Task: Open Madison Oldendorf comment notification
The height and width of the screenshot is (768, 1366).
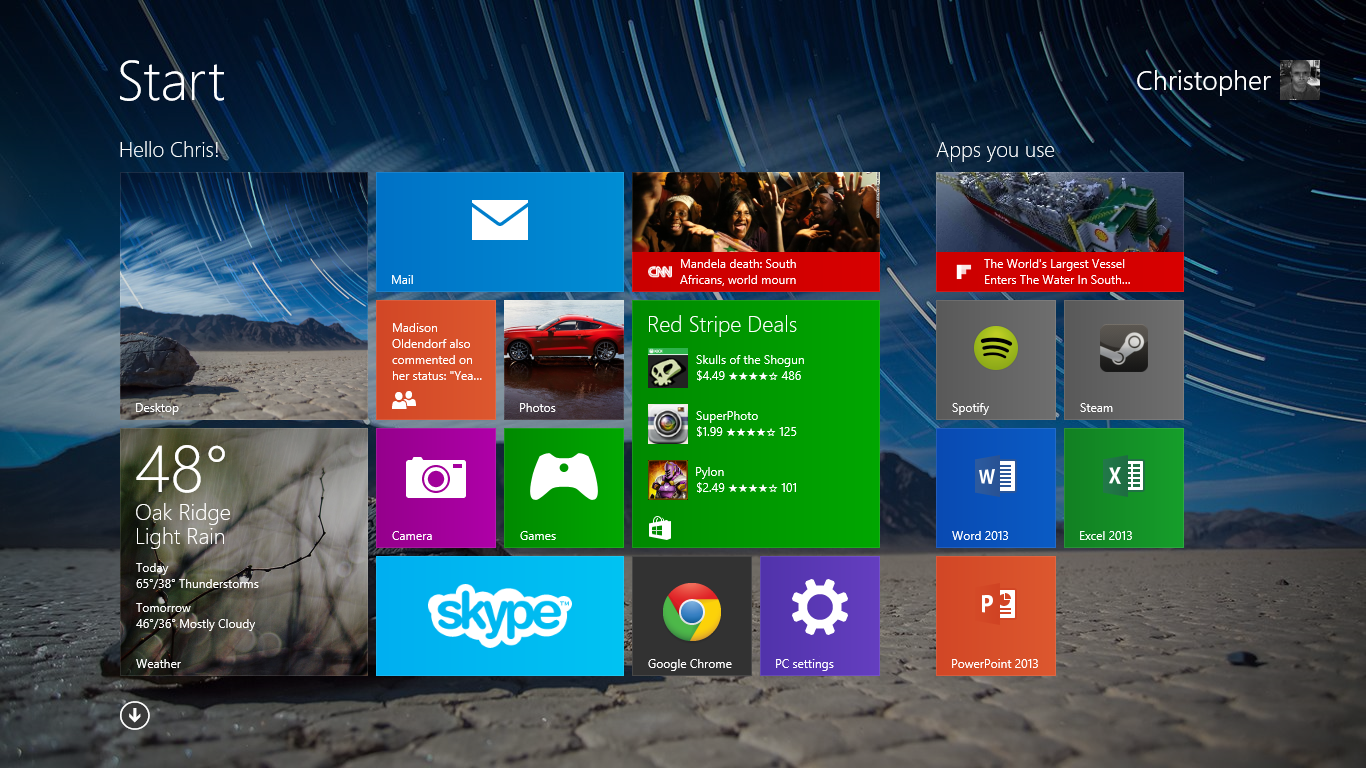Action: [x=437, y=352]
